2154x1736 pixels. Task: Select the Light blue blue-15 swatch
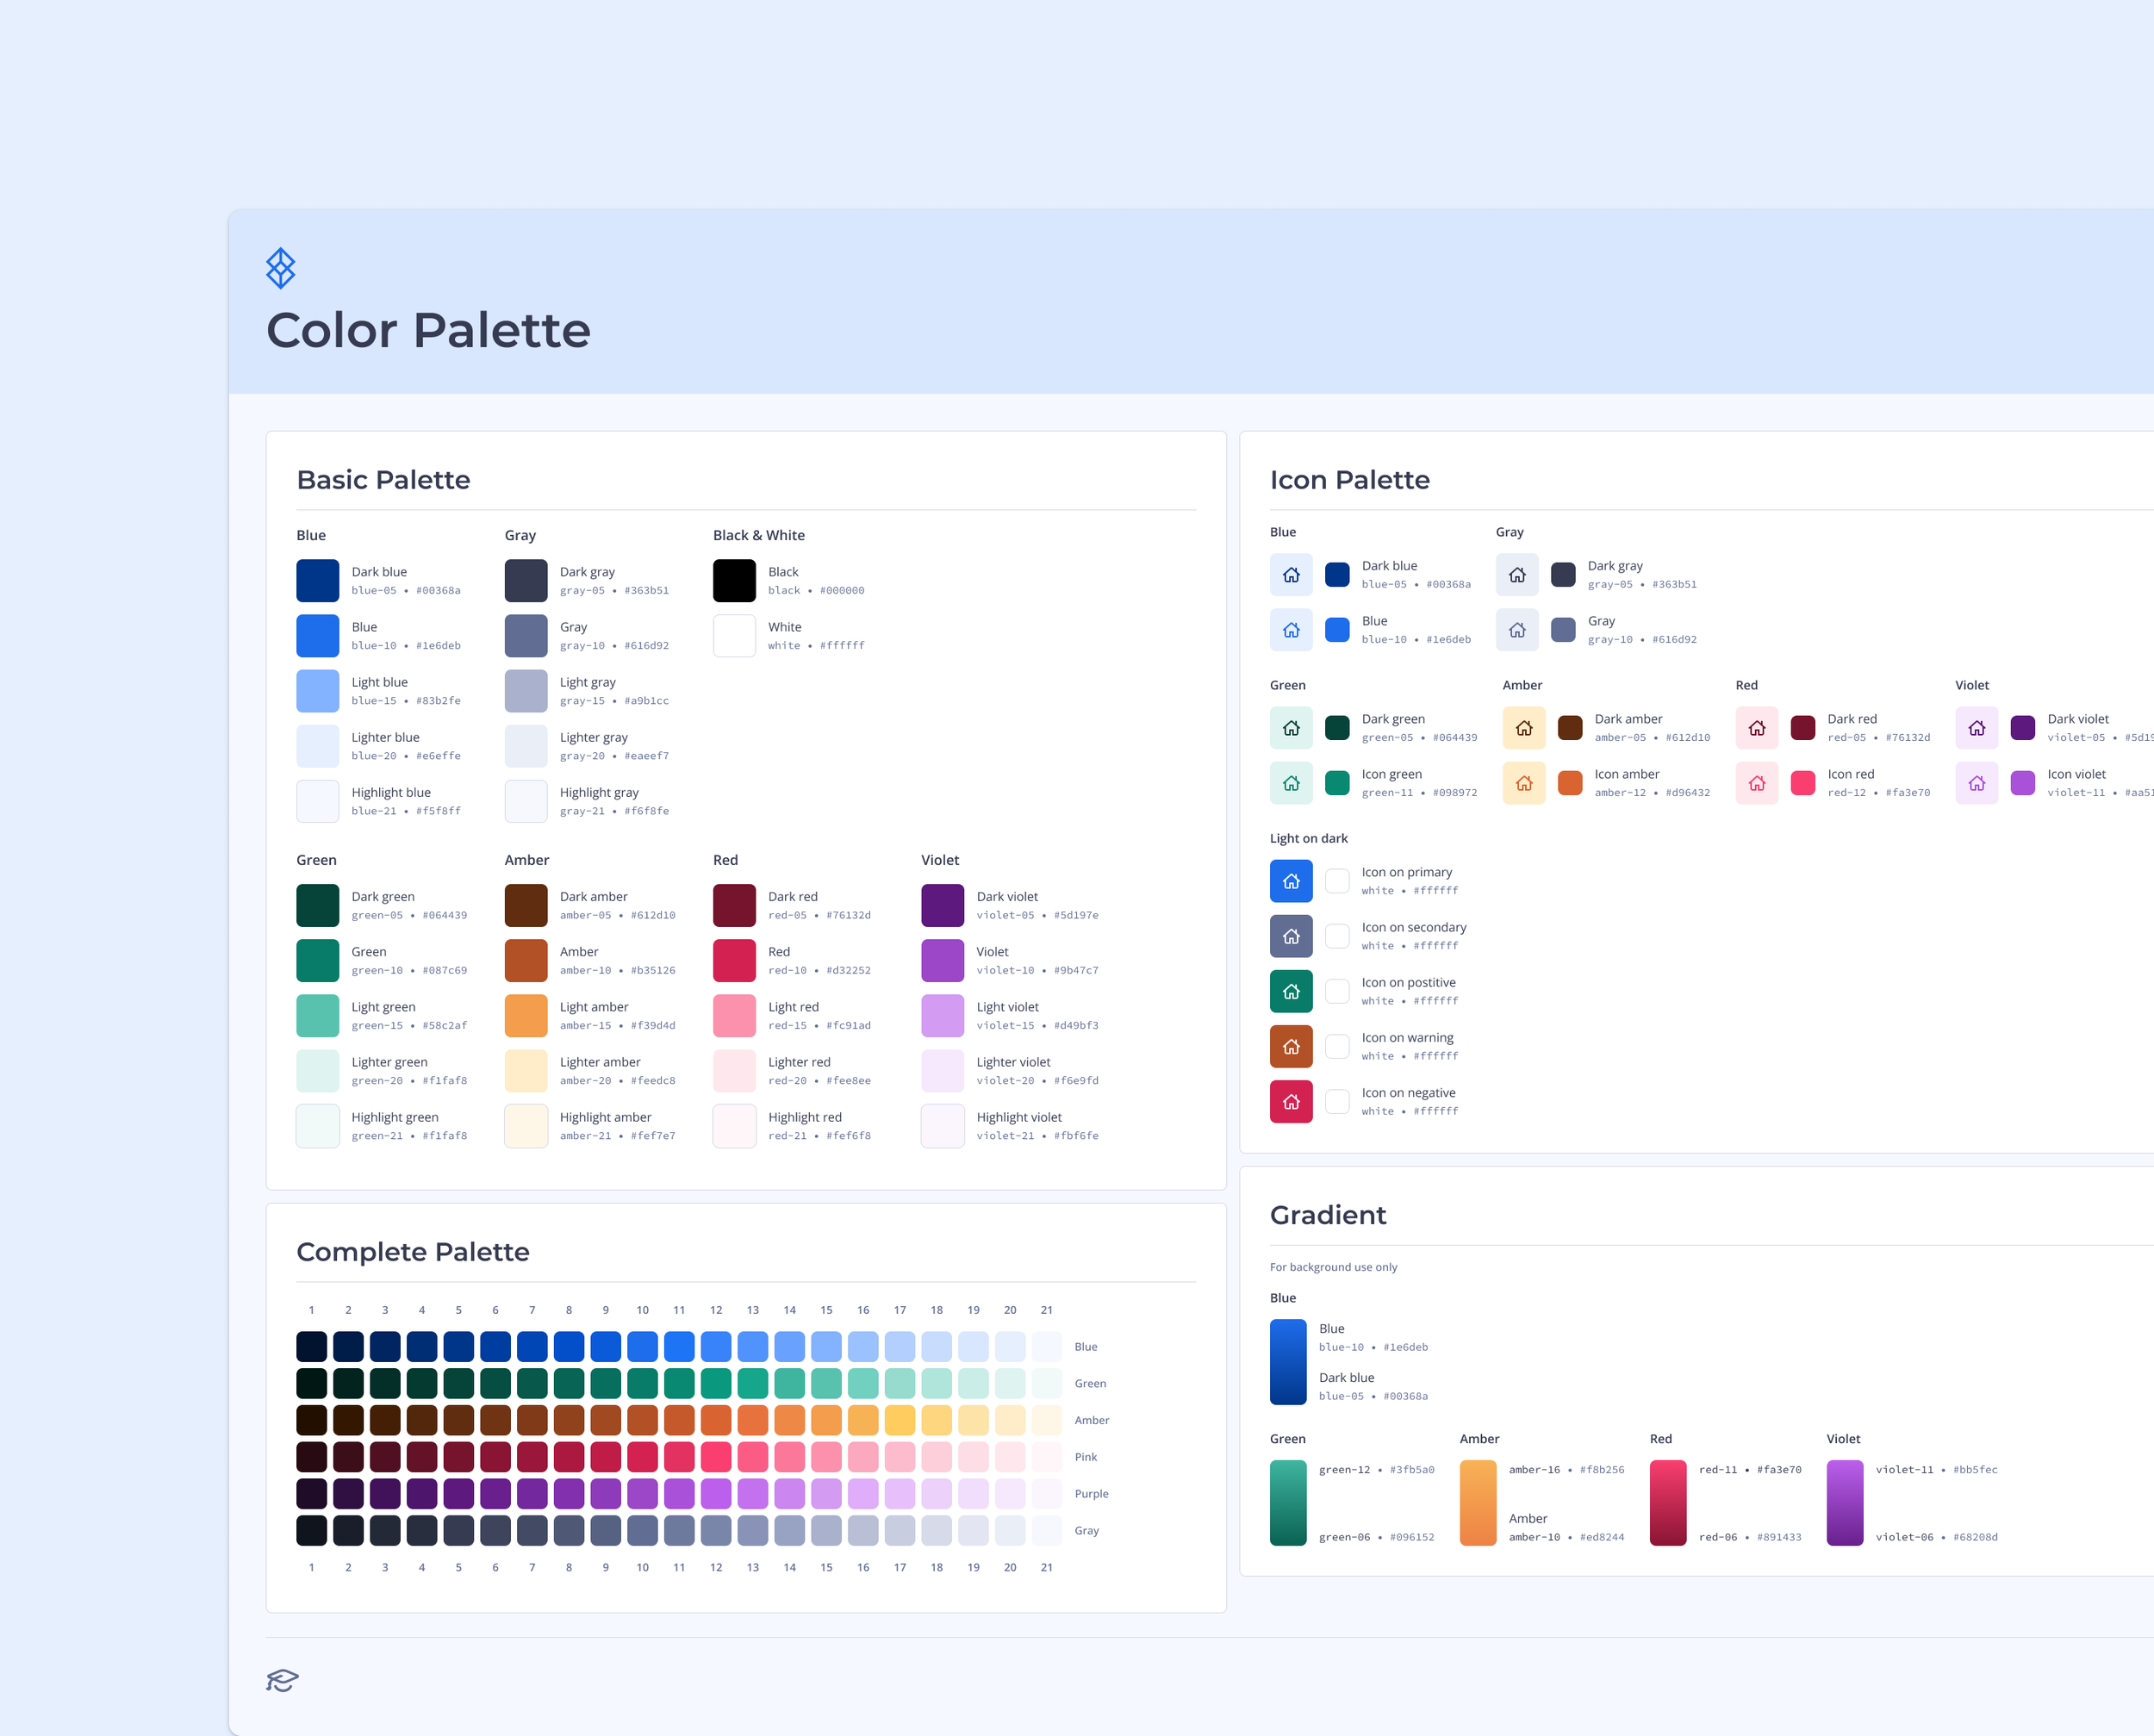click(318, 691)
